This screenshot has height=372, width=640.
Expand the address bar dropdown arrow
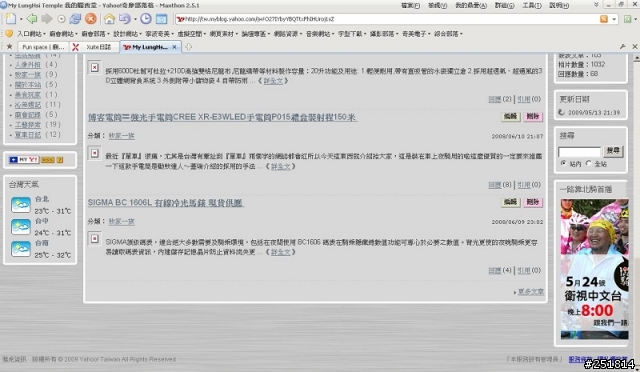(x=614, y=19)
